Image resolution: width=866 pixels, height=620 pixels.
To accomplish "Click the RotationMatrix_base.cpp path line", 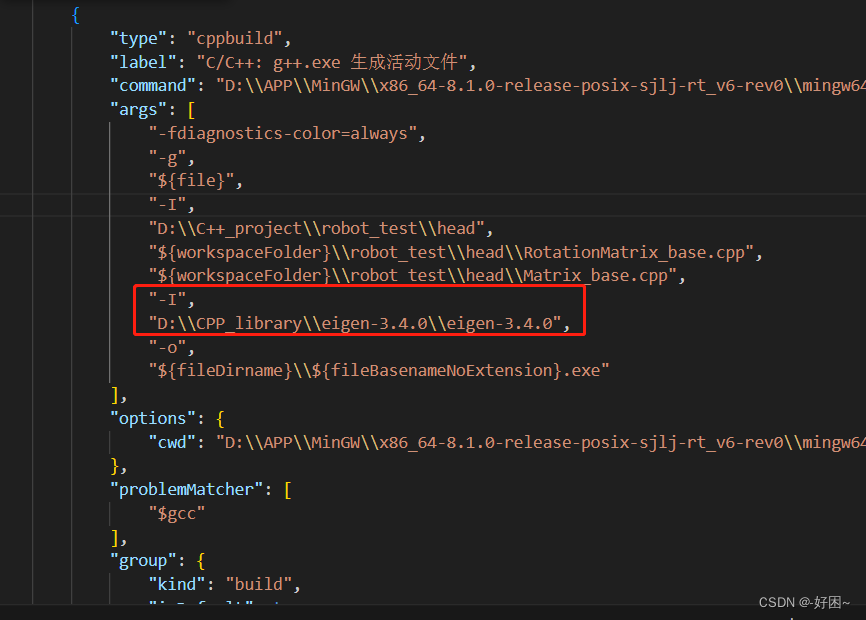I will (456, 252).
